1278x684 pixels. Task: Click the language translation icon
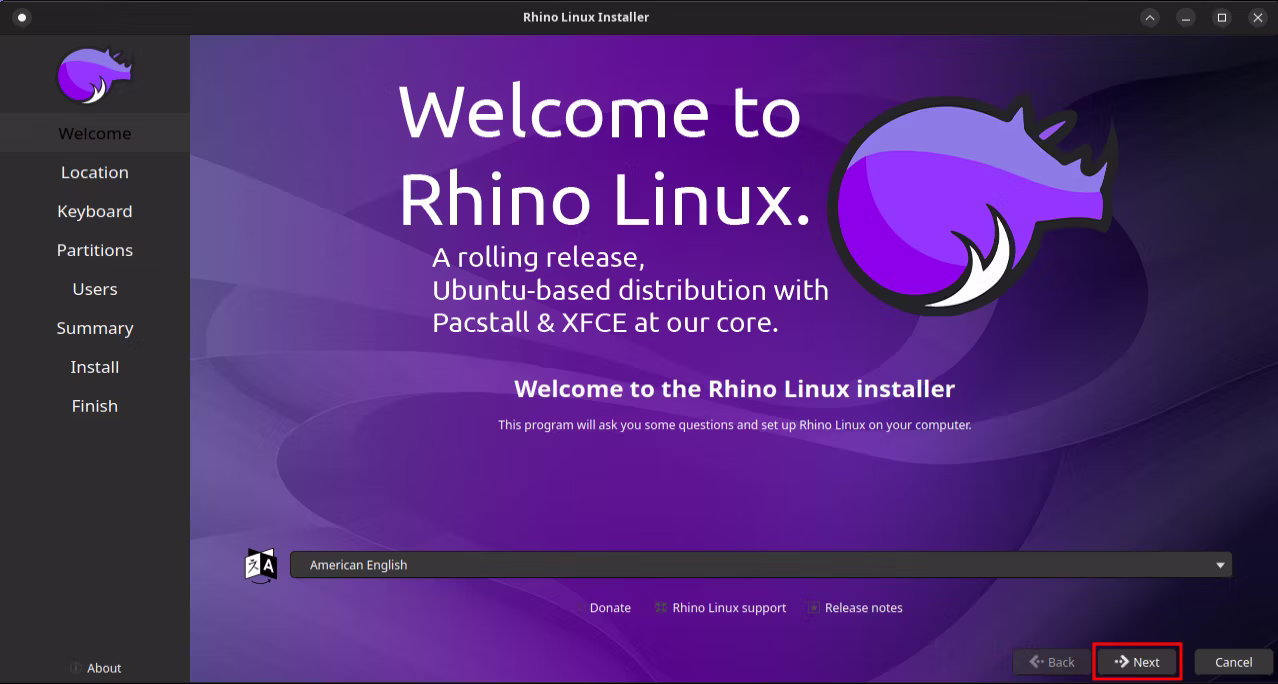(x=260, y=565)
